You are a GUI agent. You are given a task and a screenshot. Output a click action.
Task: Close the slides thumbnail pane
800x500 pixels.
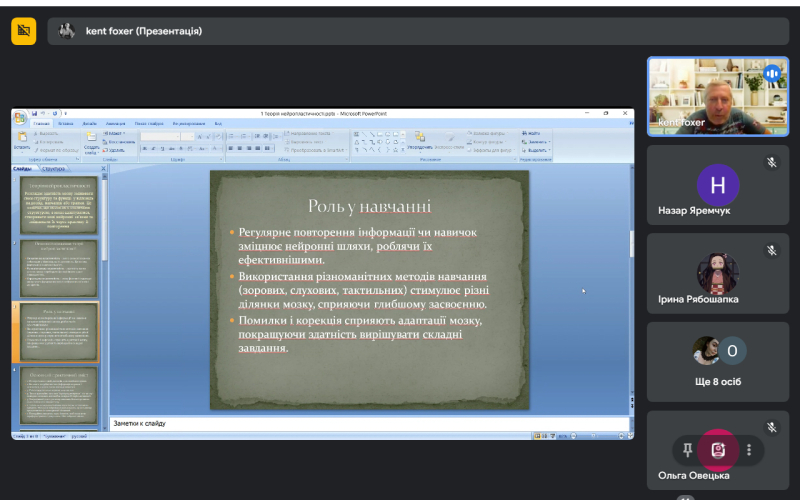click(x=104, y=168)
